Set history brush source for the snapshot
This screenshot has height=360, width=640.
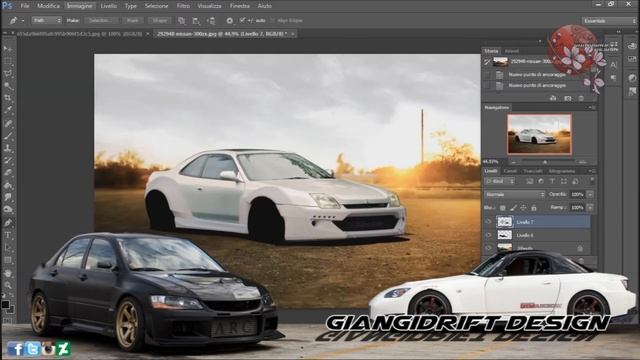[487, 62]
